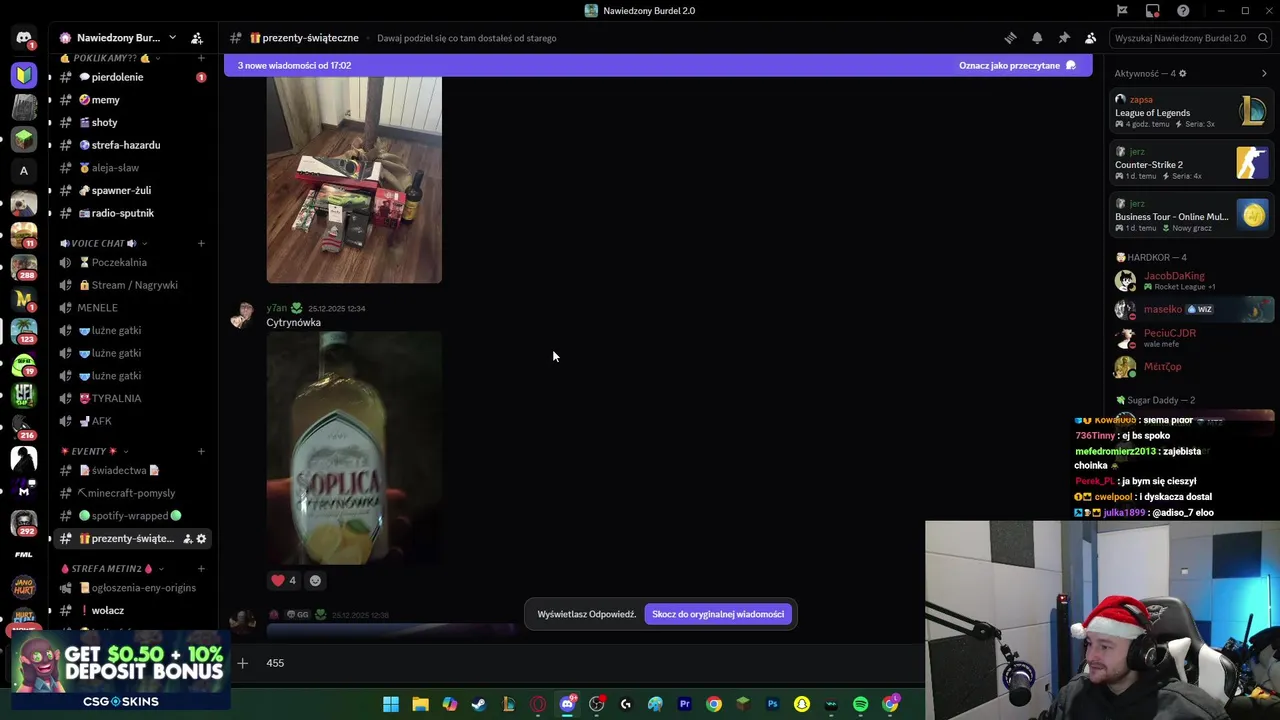Collapse the VOICE CHAT category
The width and height of the screenshot is (1280, 720).
coord(104,243)
